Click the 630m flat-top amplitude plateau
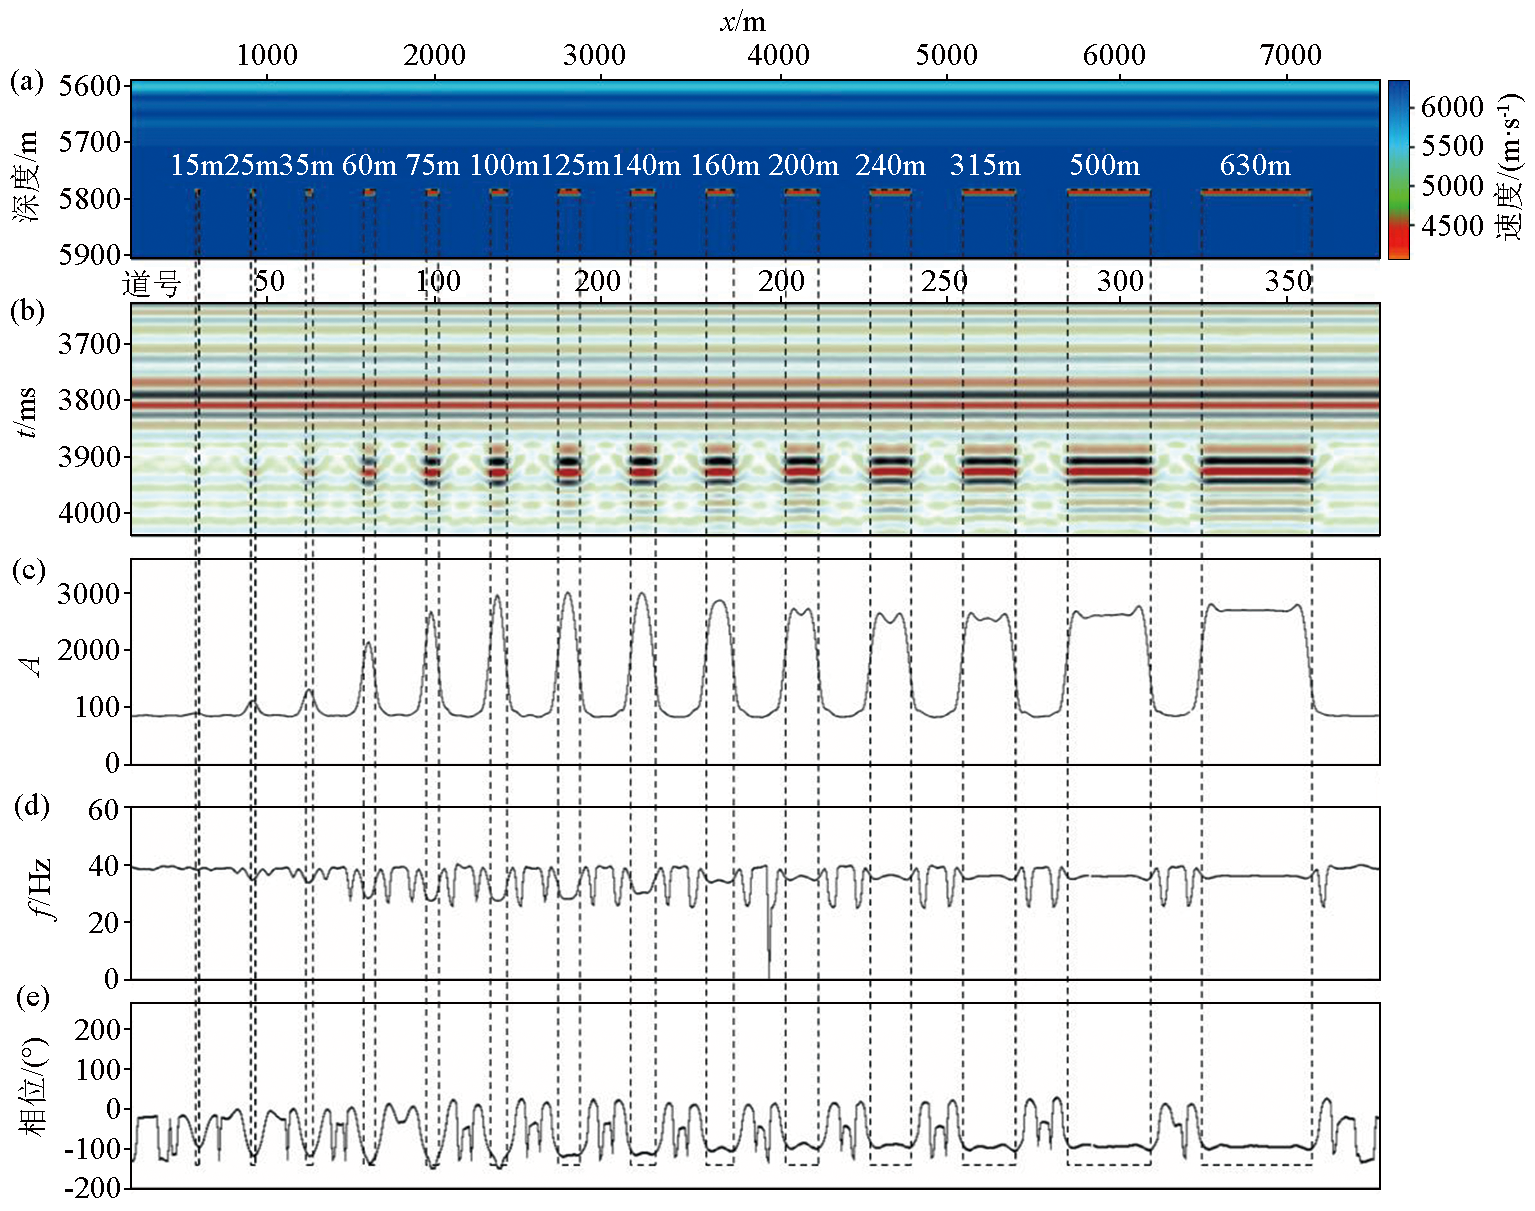This screenshot has width=1535, height=1211. 1255,609
